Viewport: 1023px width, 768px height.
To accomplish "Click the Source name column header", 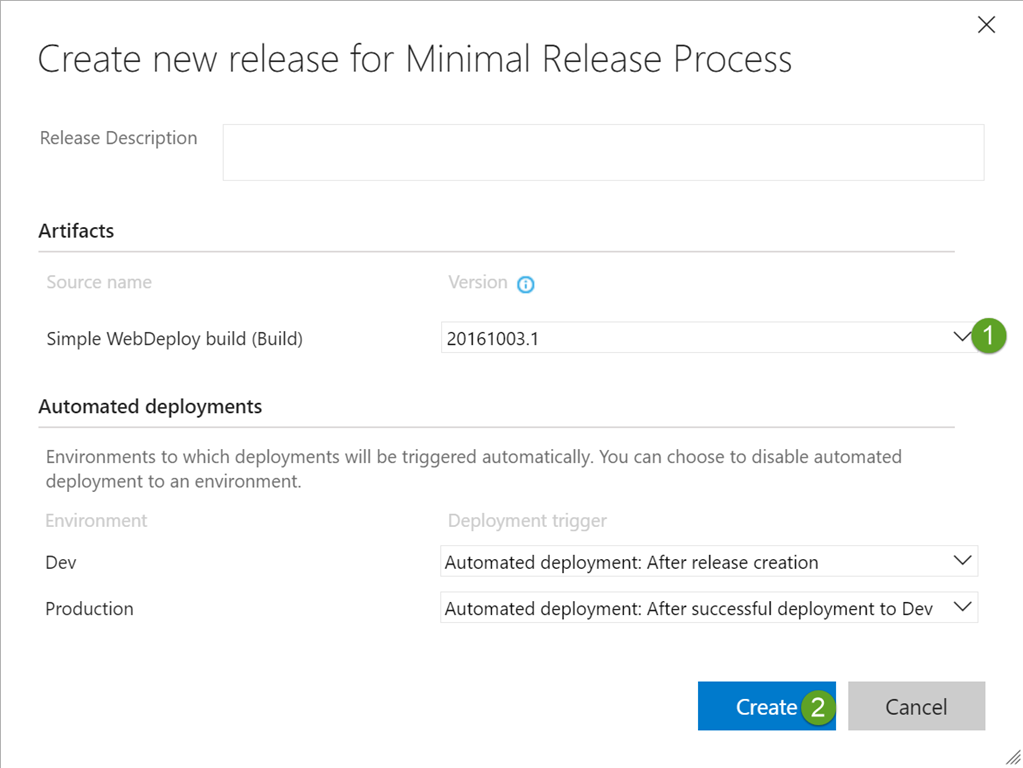I will click(x=99, y=283).
